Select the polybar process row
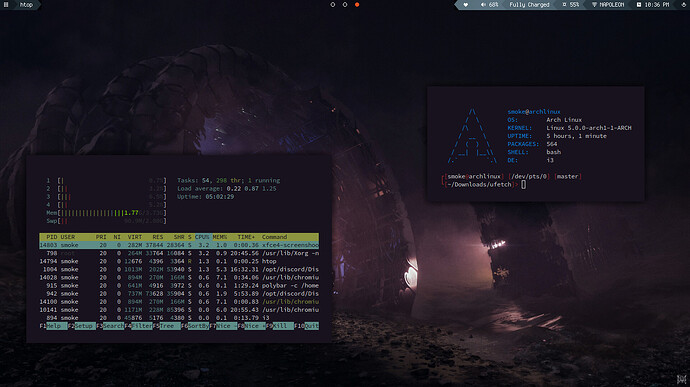This screenshot has width=690, height=387. (179, 285)
